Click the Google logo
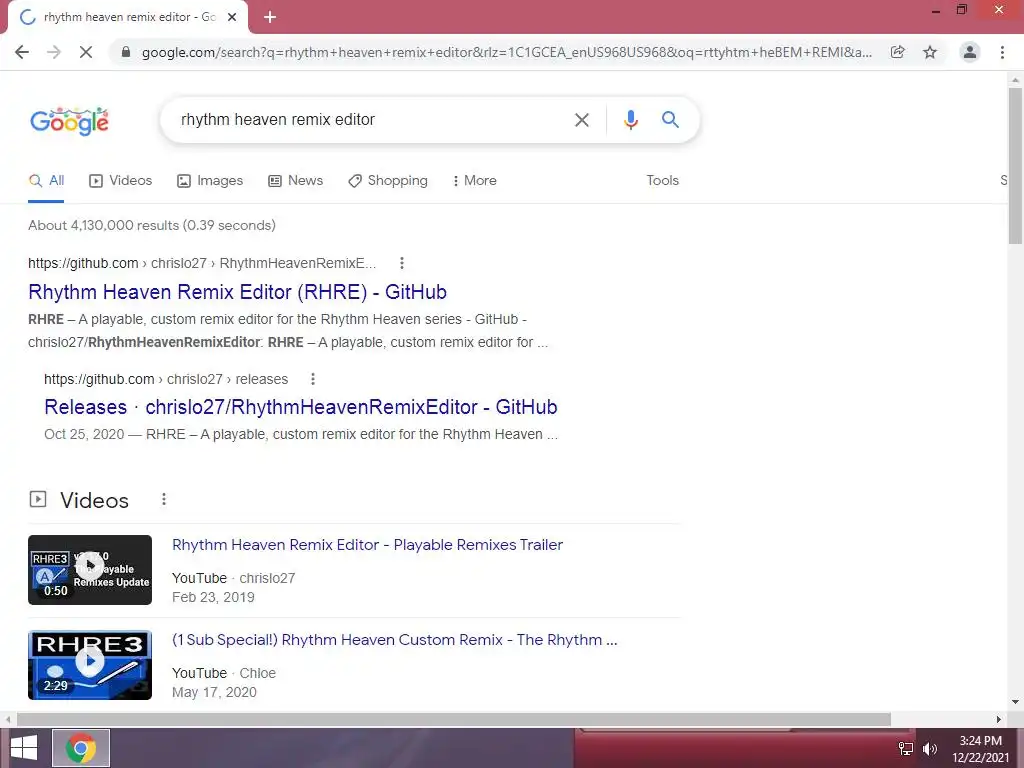The height and width of the screenshot is (768, 1024). 69,121
